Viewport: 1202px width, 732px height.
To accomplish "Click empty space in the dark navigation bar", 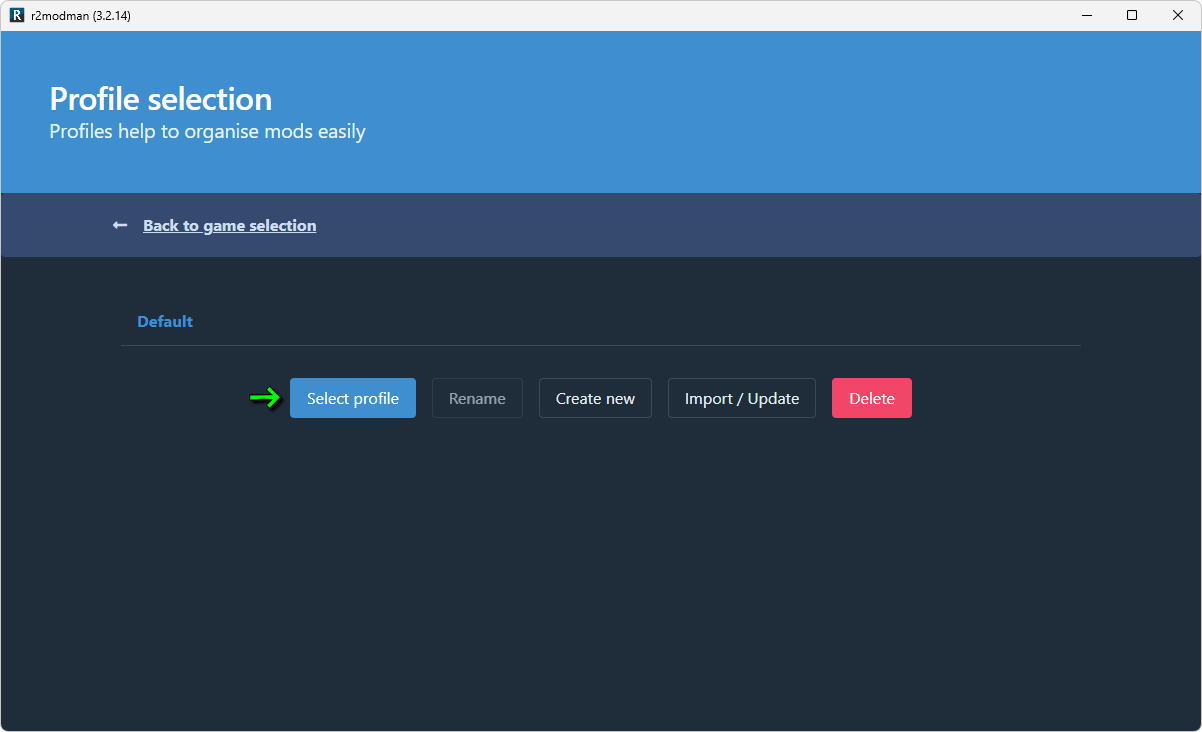I will click(x=750, y=226).
